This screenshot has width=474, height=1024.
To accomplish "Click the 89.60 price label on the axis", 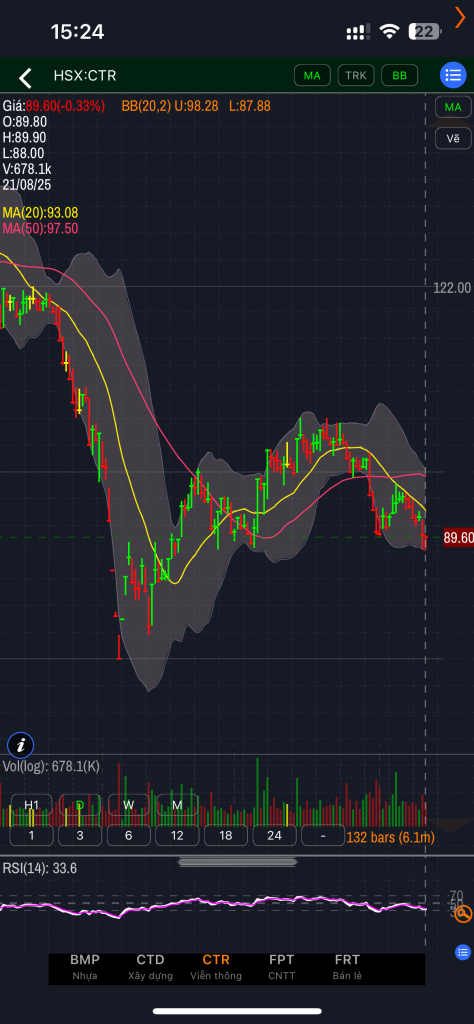I will (458, 538).
